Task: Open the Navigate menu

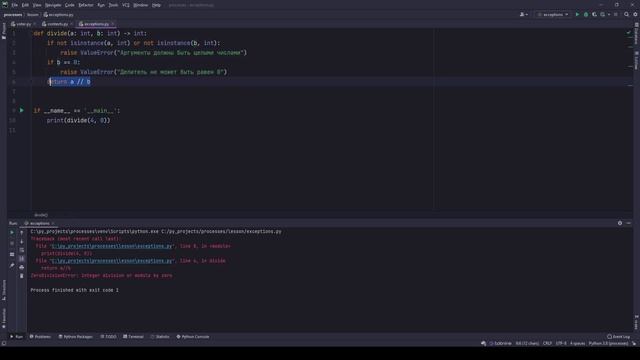Action: pos(53,5)
